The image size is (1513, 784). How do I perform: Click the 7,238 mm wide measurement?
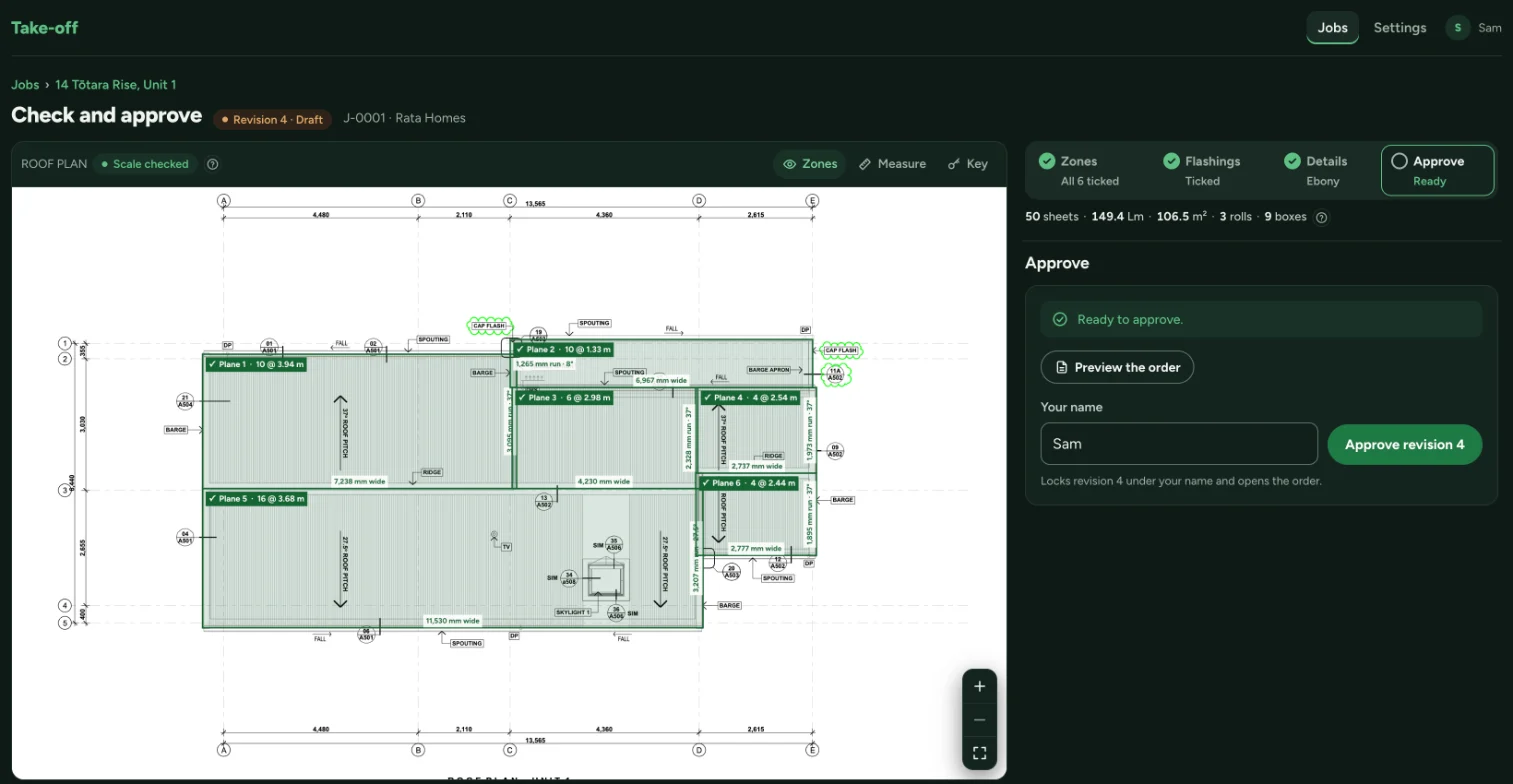[359, 482]
